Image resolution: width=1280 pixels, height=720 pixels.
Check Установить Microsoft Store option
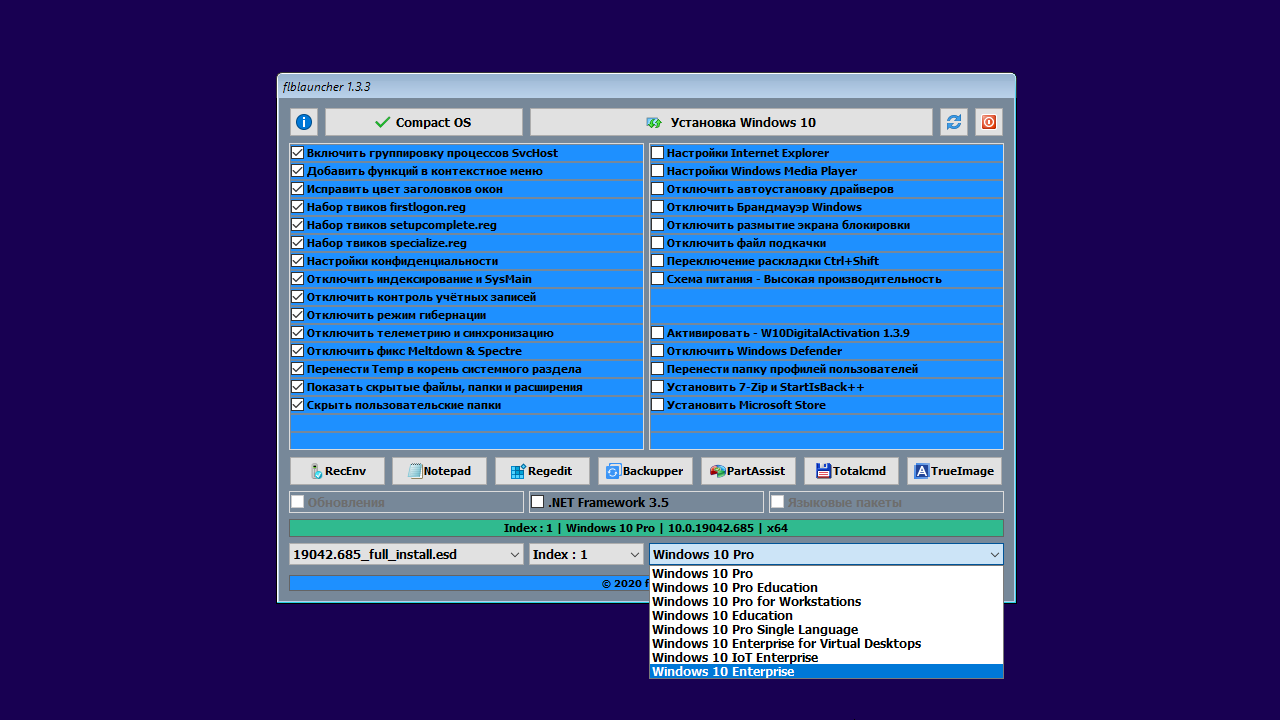(x=658, y=405)
